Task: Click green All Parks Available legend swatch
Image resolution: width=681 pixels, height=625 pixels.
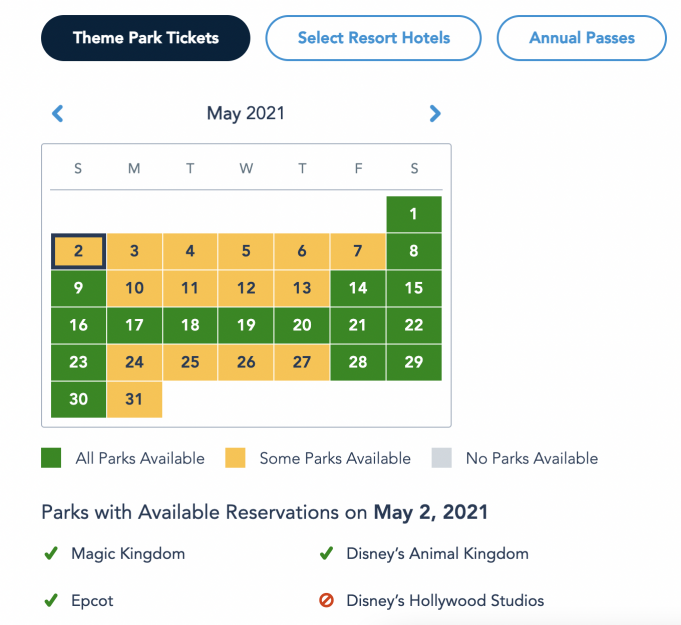Action: [51, 458]
